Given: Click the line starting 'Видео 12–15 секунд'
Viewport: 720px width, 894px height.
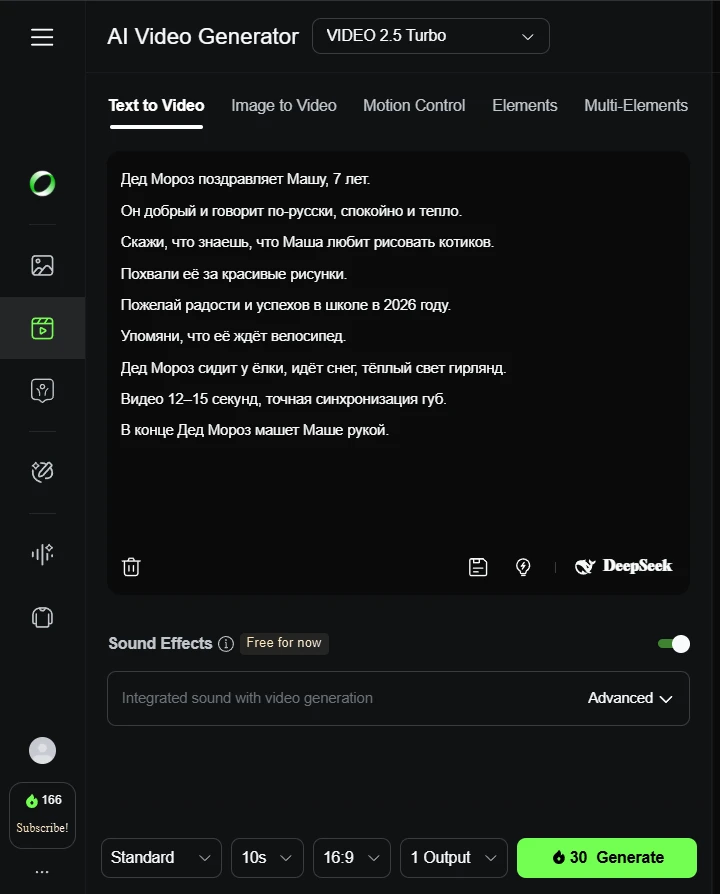Looking at the screenshot, I should tap(283, 399).
